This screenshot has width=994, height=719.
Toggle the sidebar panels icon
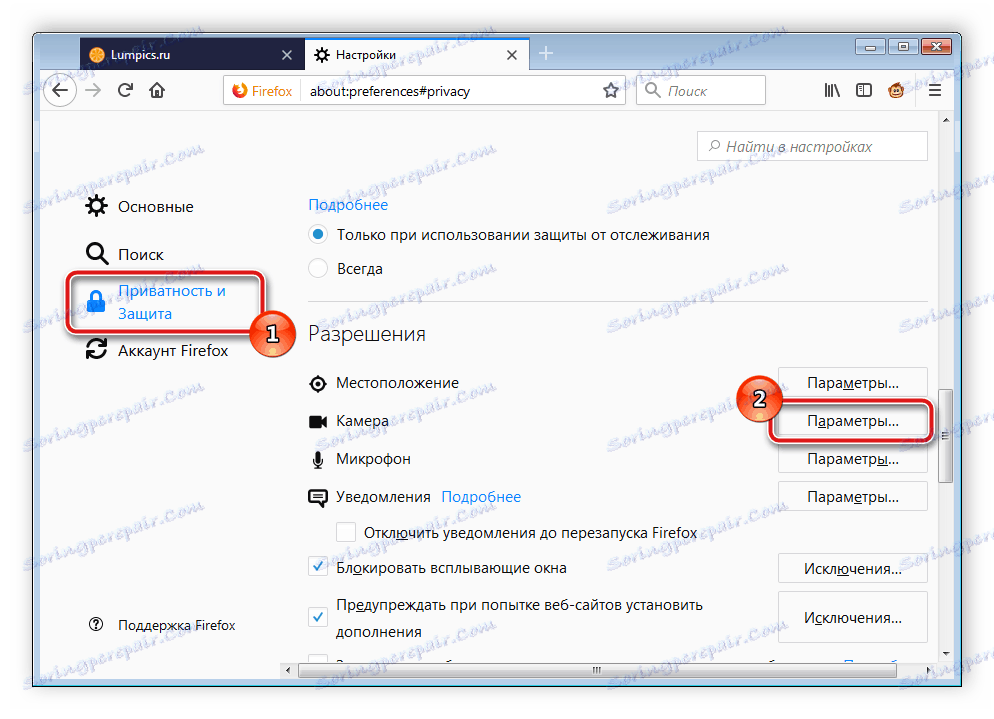click(863, 90)
